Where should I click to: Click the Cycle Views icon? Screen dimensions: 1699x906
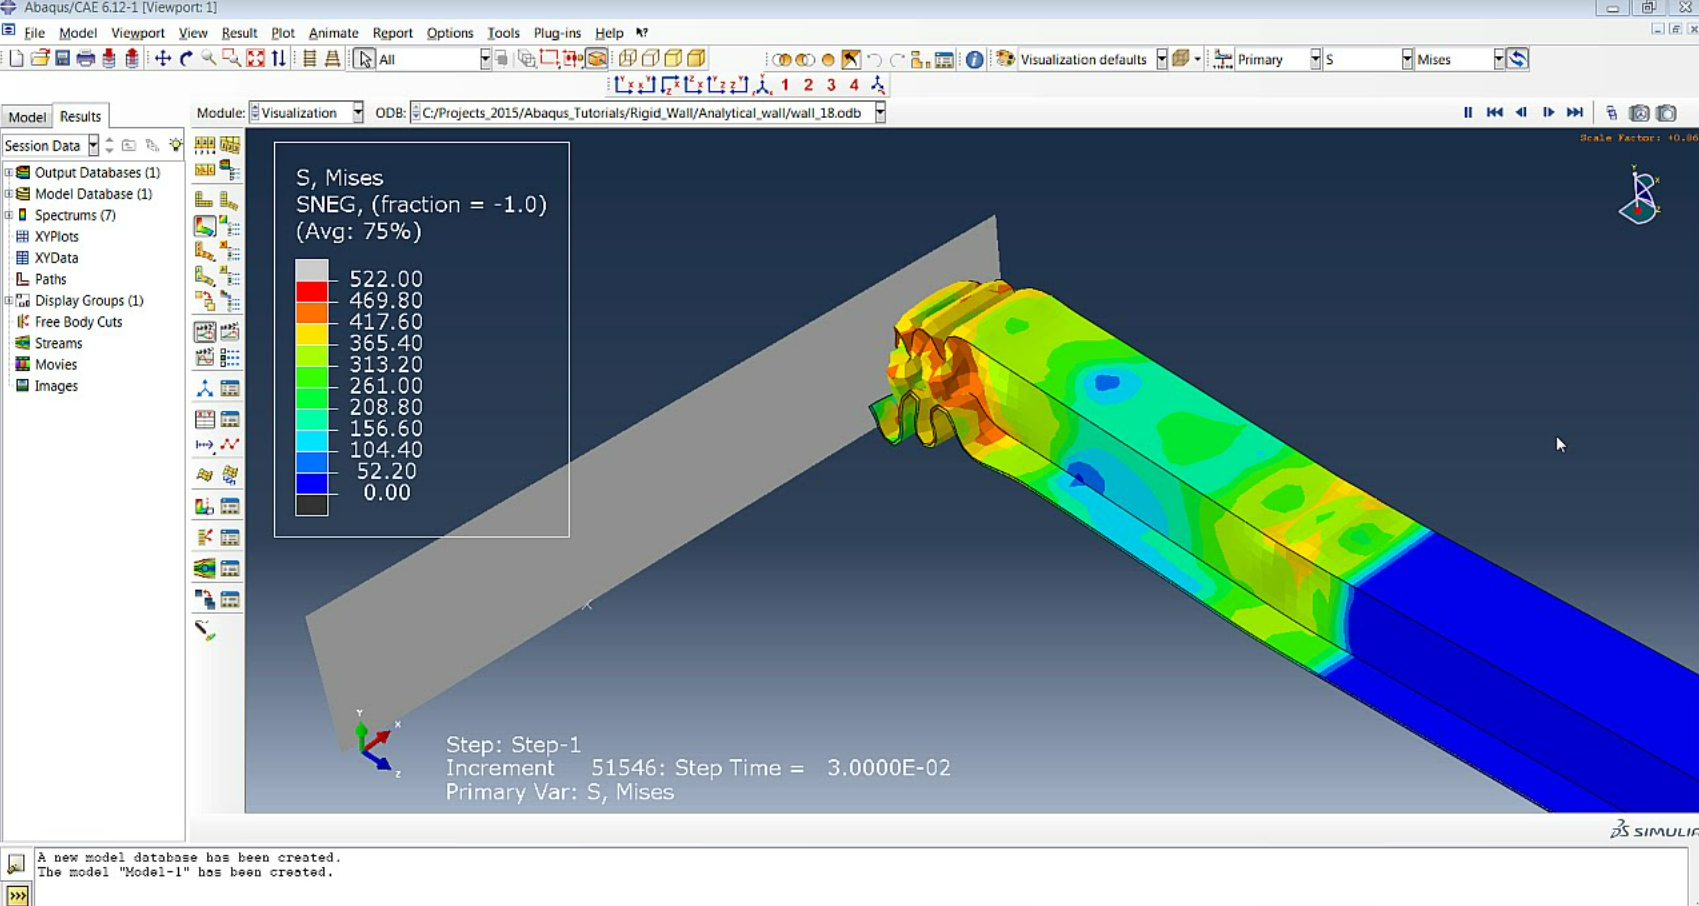pyautogui.click(x=279, y=59)
